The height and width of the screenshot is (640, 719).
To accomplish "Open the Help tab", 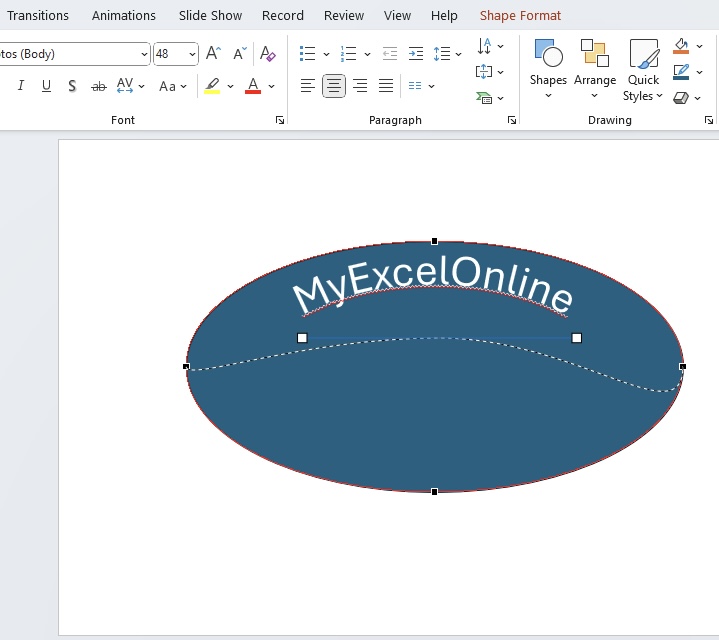I will pyautogui.click(x=444, y=16).
